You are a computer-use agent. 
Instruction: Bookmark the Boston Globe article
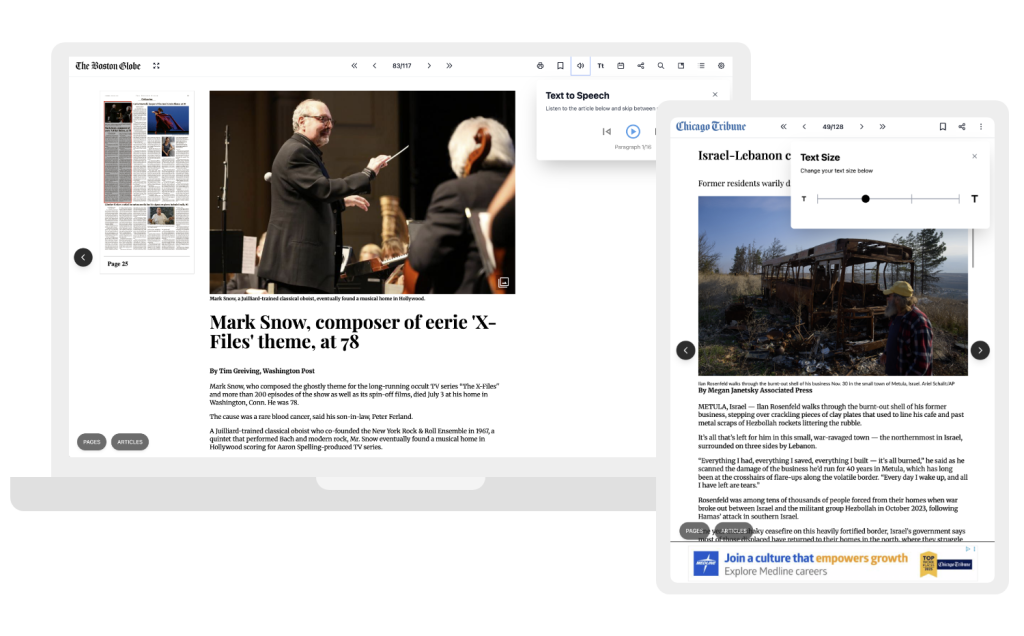pos(560,66)
